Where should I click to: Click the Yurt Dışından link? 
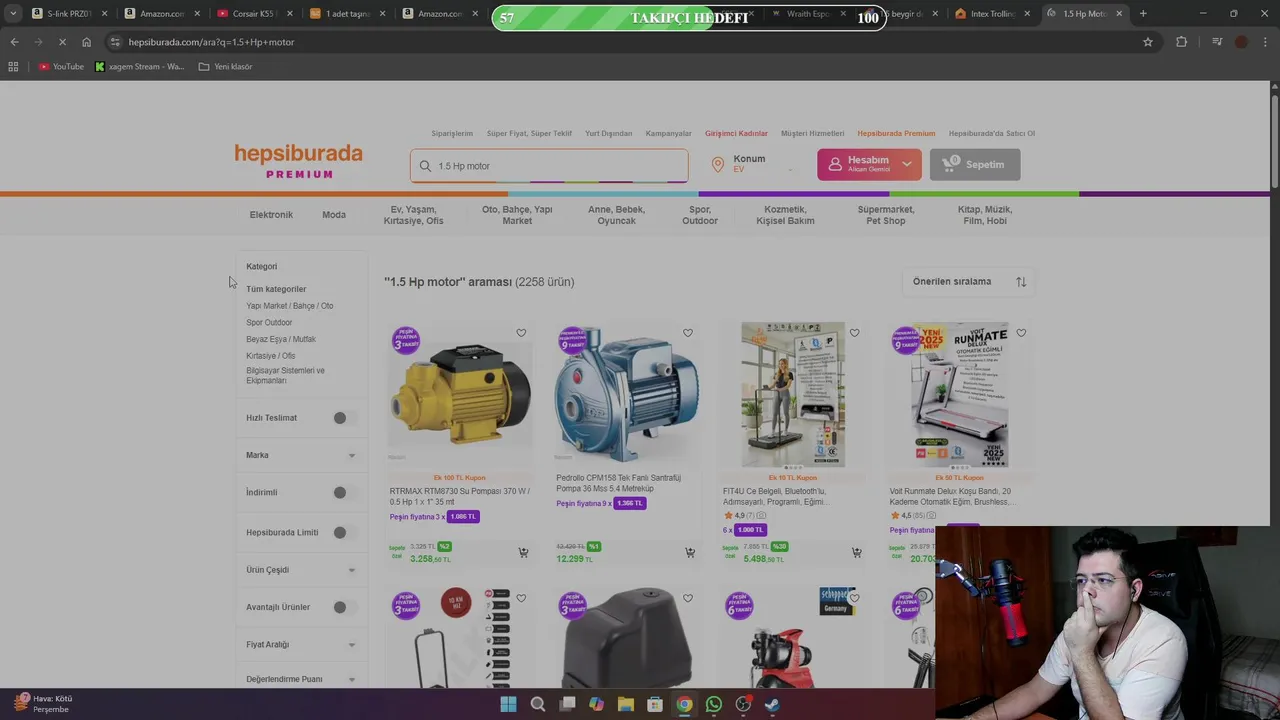[x=609, y=133]
